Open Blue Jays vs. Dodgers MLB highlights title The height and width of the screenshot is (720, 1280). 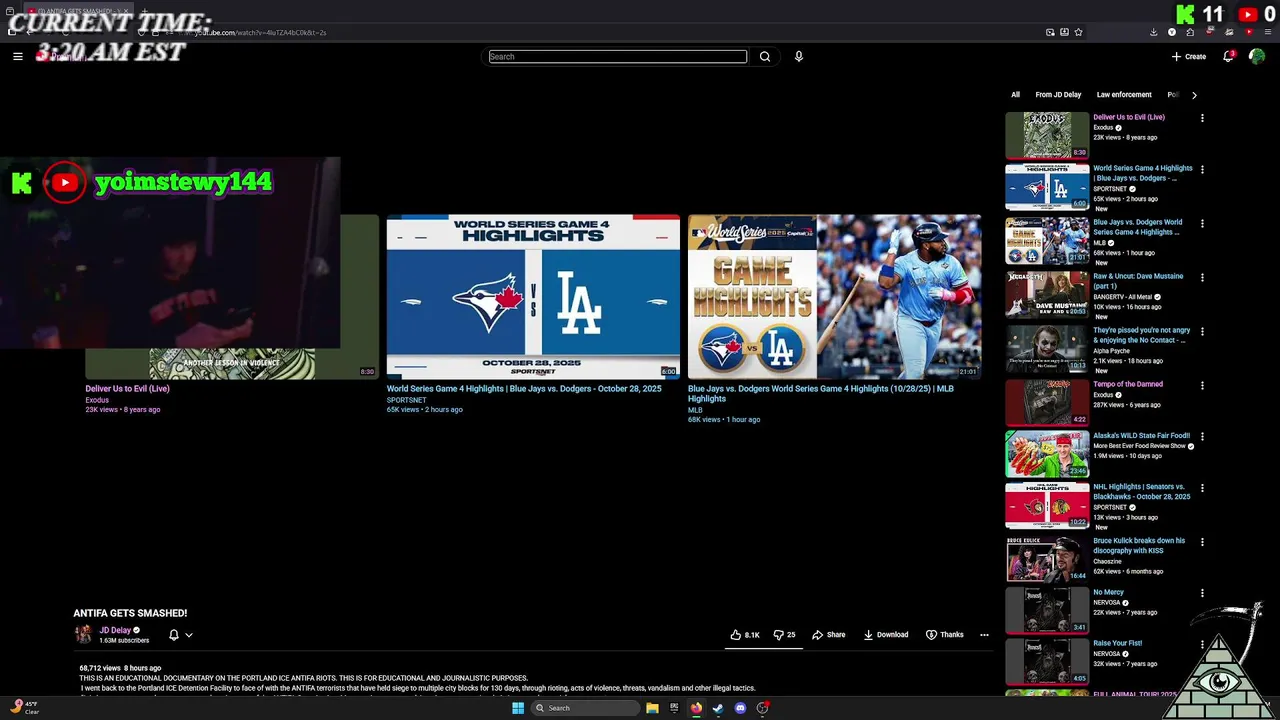click(821, 394)
